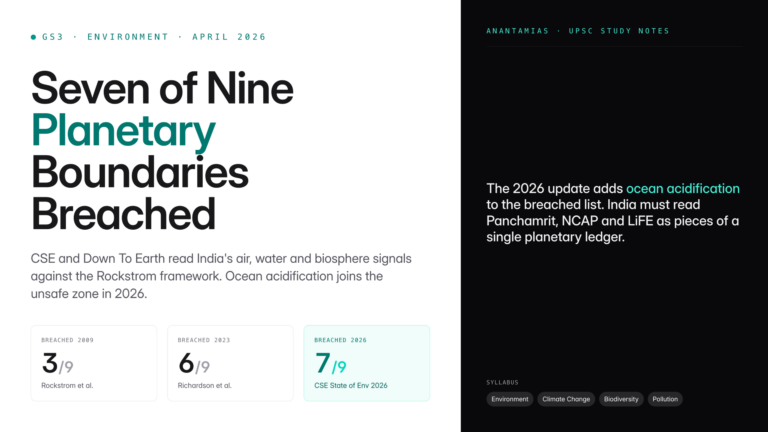Select the Pollution syllabus tag
The width and height of the screenshot is (768, 432).
pos(665,399)
